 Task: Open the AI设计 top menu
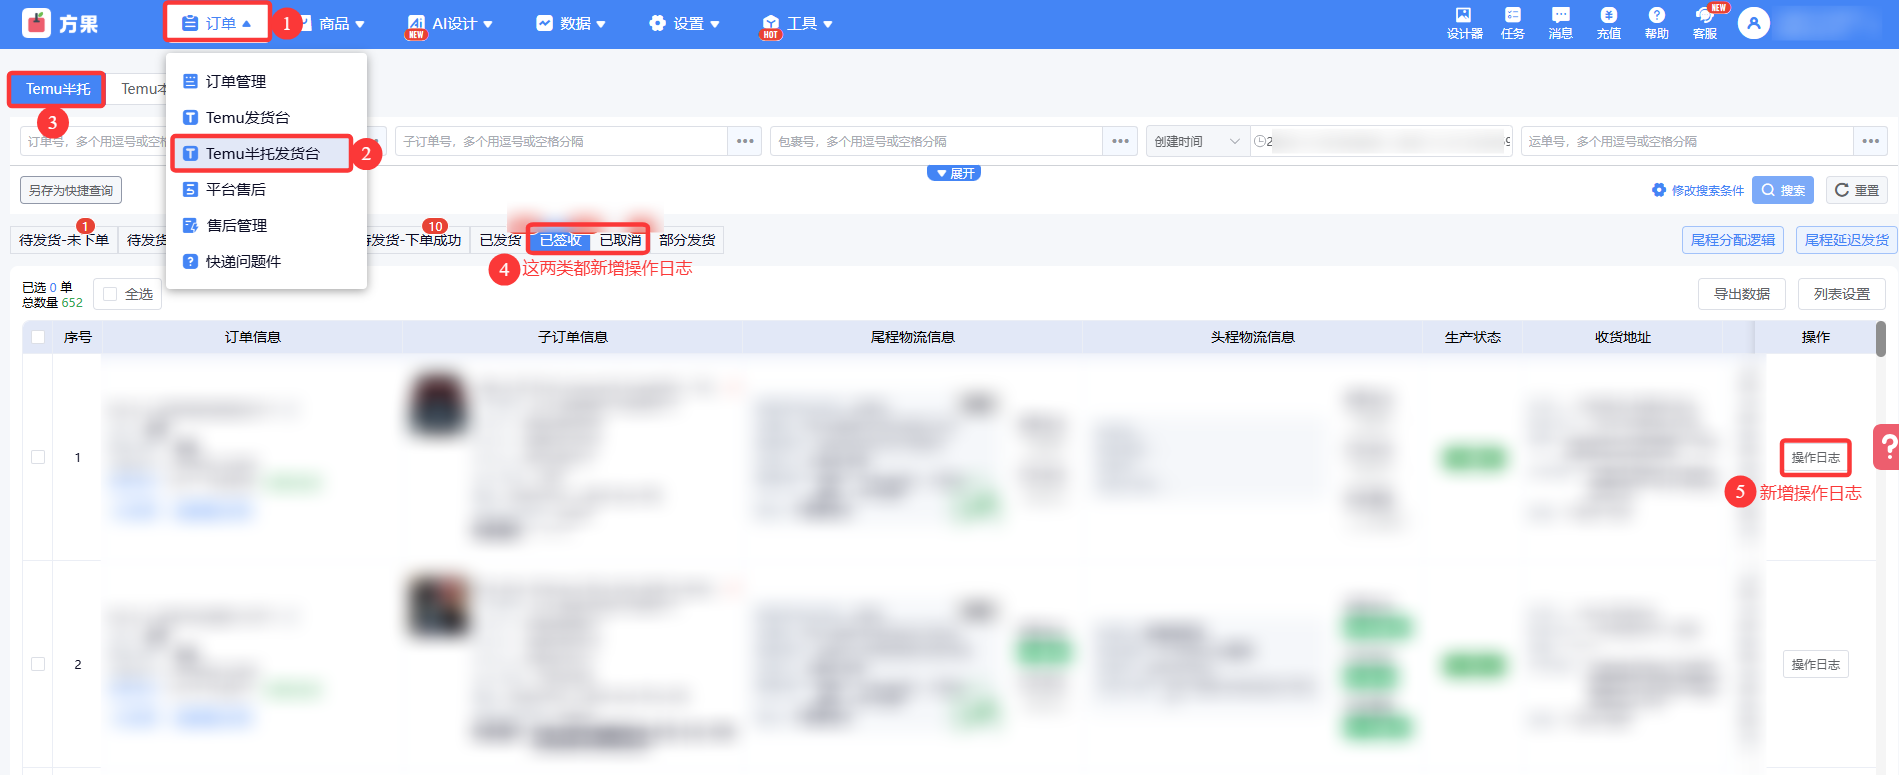pyautogui.click(x=449, y=23)
